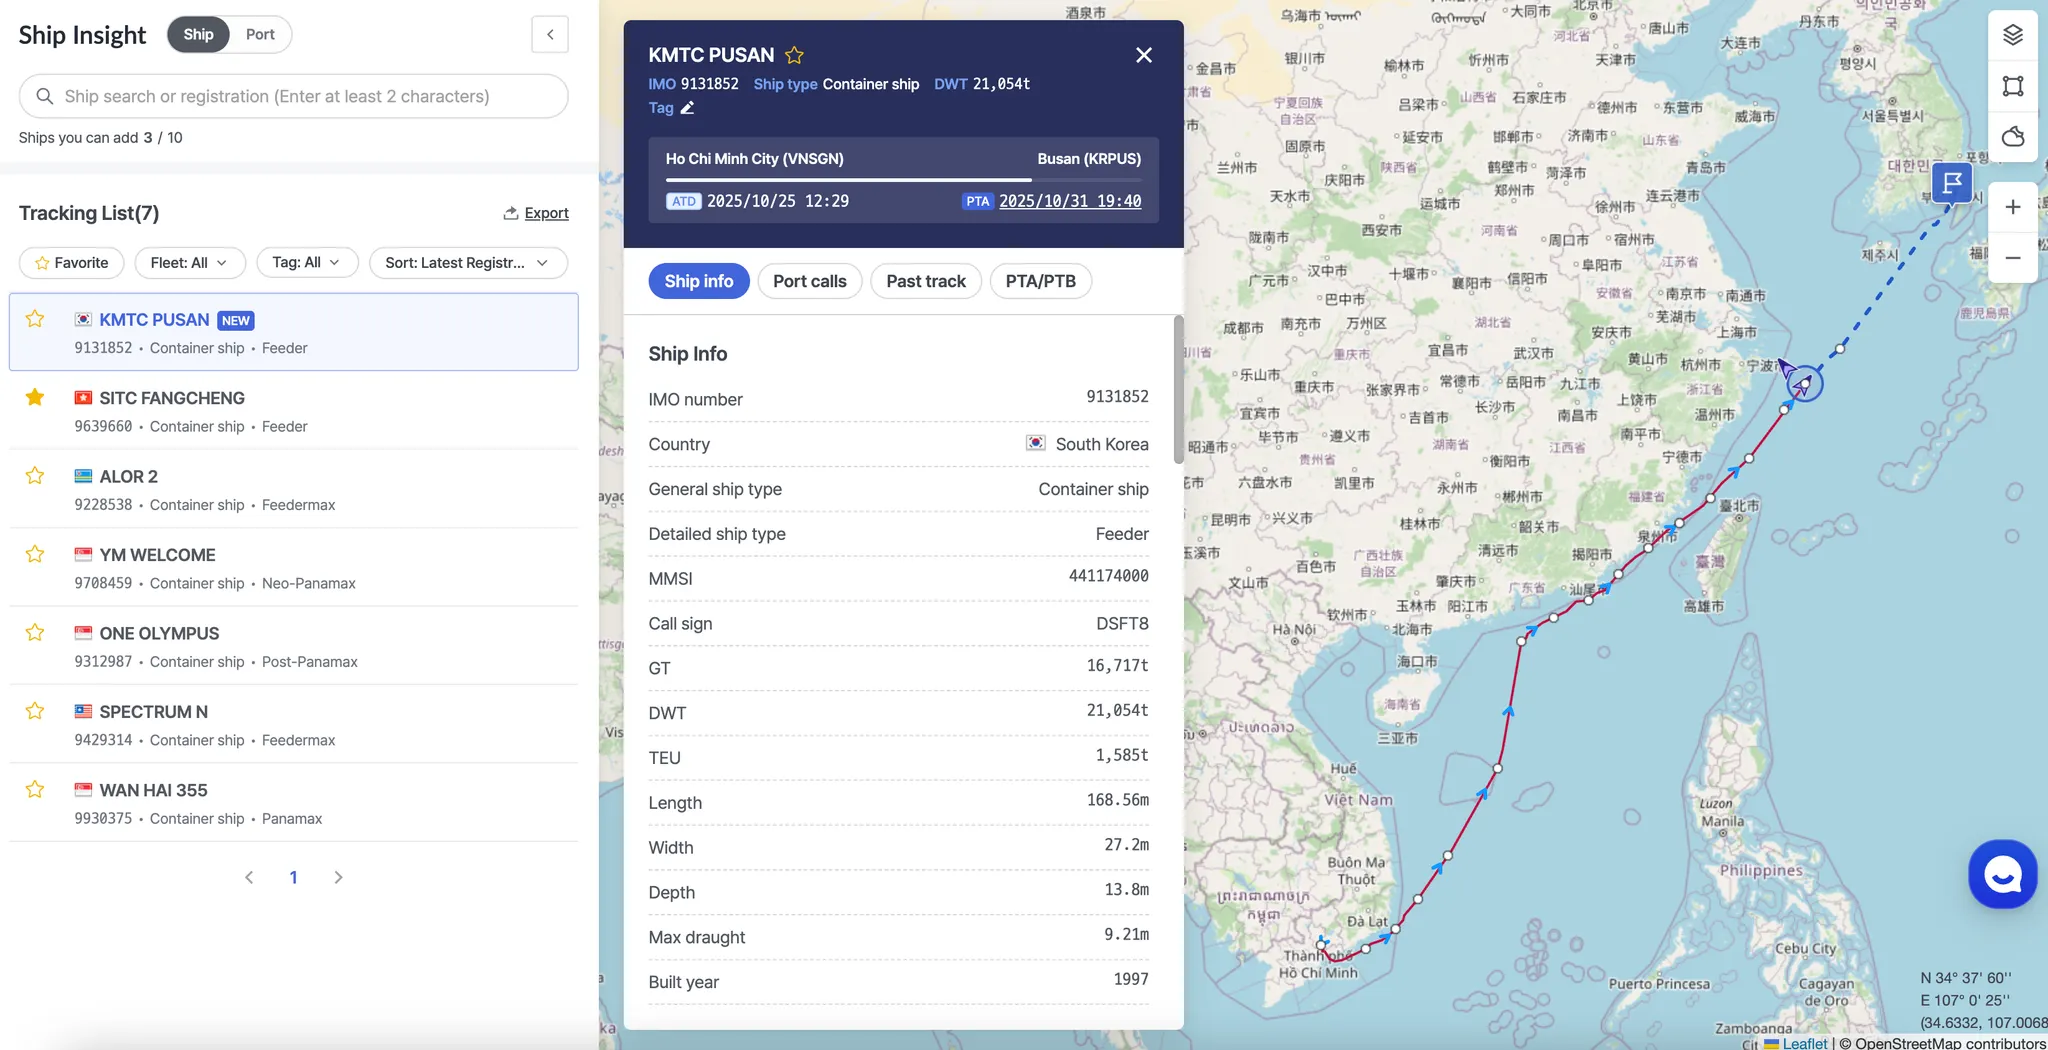Click the Busan destination flag marker
This screenshot has width=2048, height=1050.
click(1952, 184)
